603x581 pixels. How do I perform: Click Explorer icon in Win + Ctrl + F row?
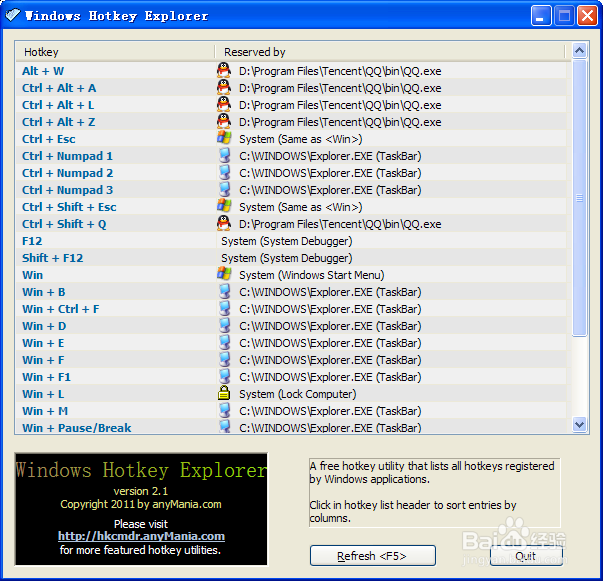(x=224, y=308)
